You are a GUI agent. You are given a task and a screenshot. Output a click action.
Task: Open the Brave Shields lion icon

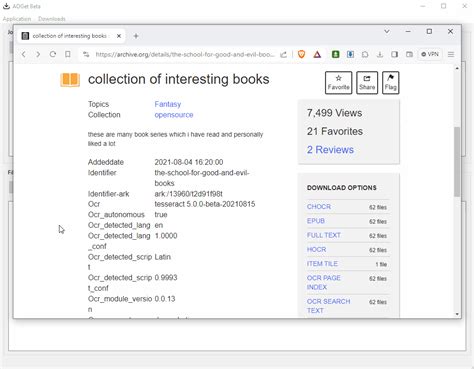click(x=301, y=54)
